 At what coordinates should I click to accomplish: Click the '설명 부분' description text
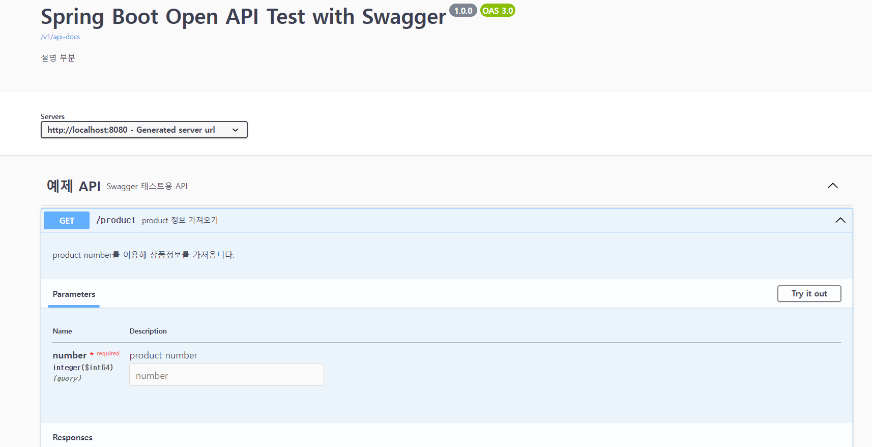point(58,58)
